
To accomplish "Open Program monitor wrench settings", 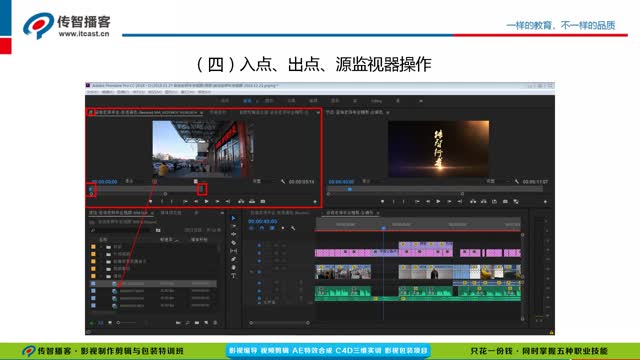I will [x=516, y=181].
